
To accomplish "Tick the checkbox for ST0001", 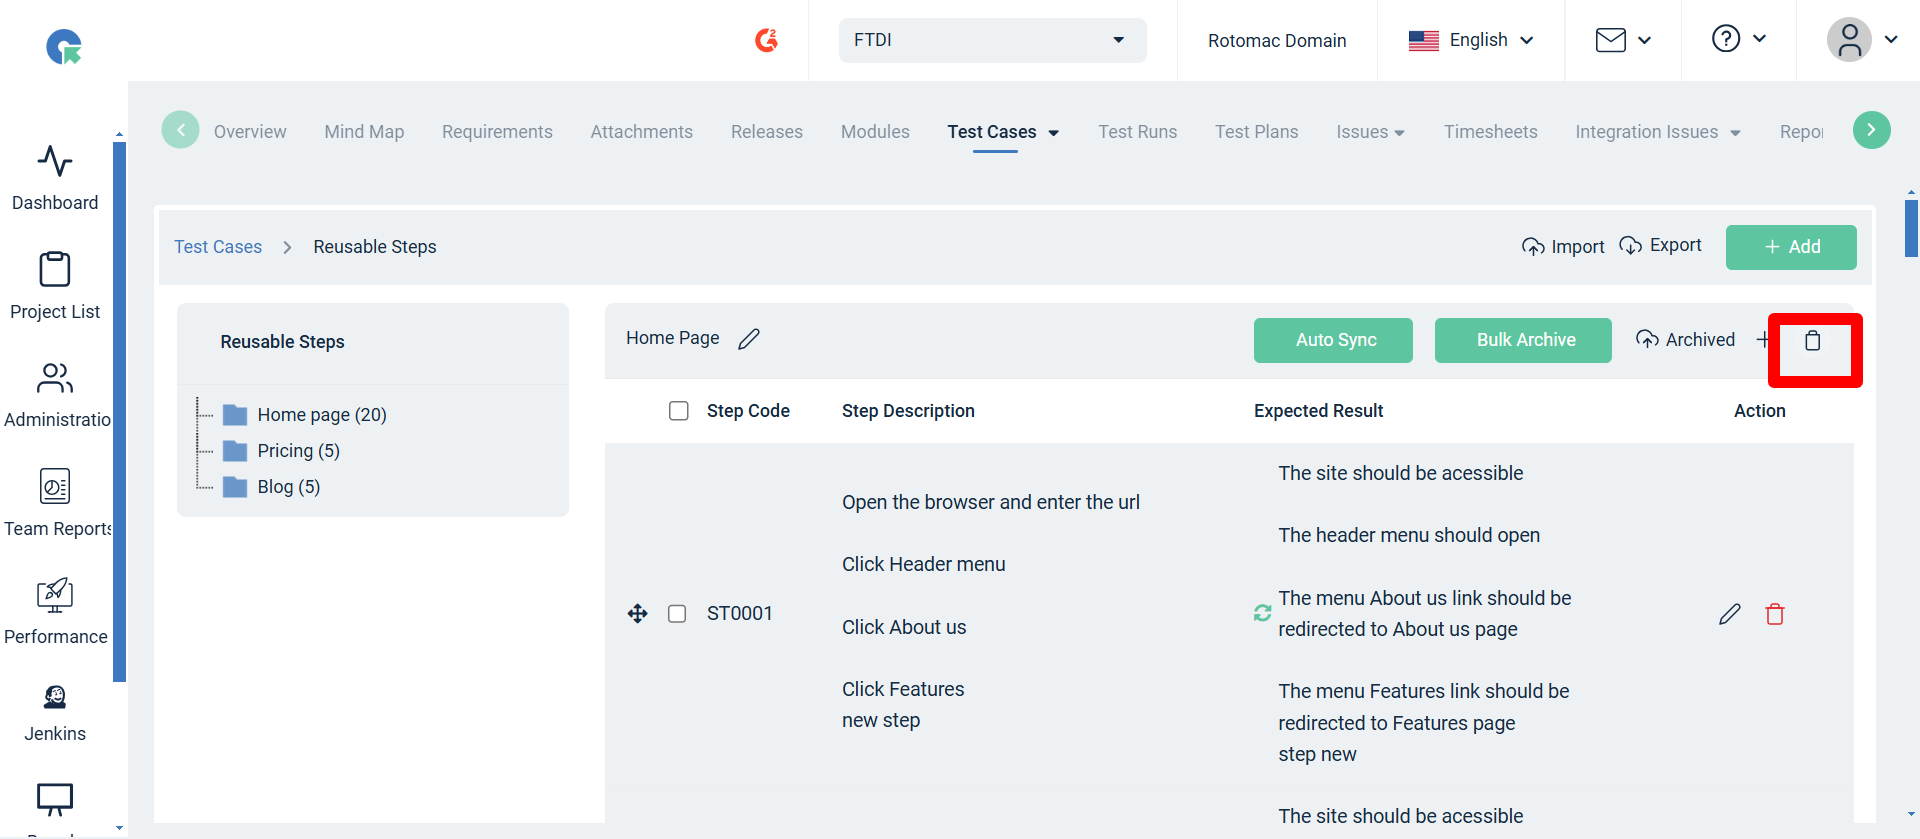I will pos(677,614).
